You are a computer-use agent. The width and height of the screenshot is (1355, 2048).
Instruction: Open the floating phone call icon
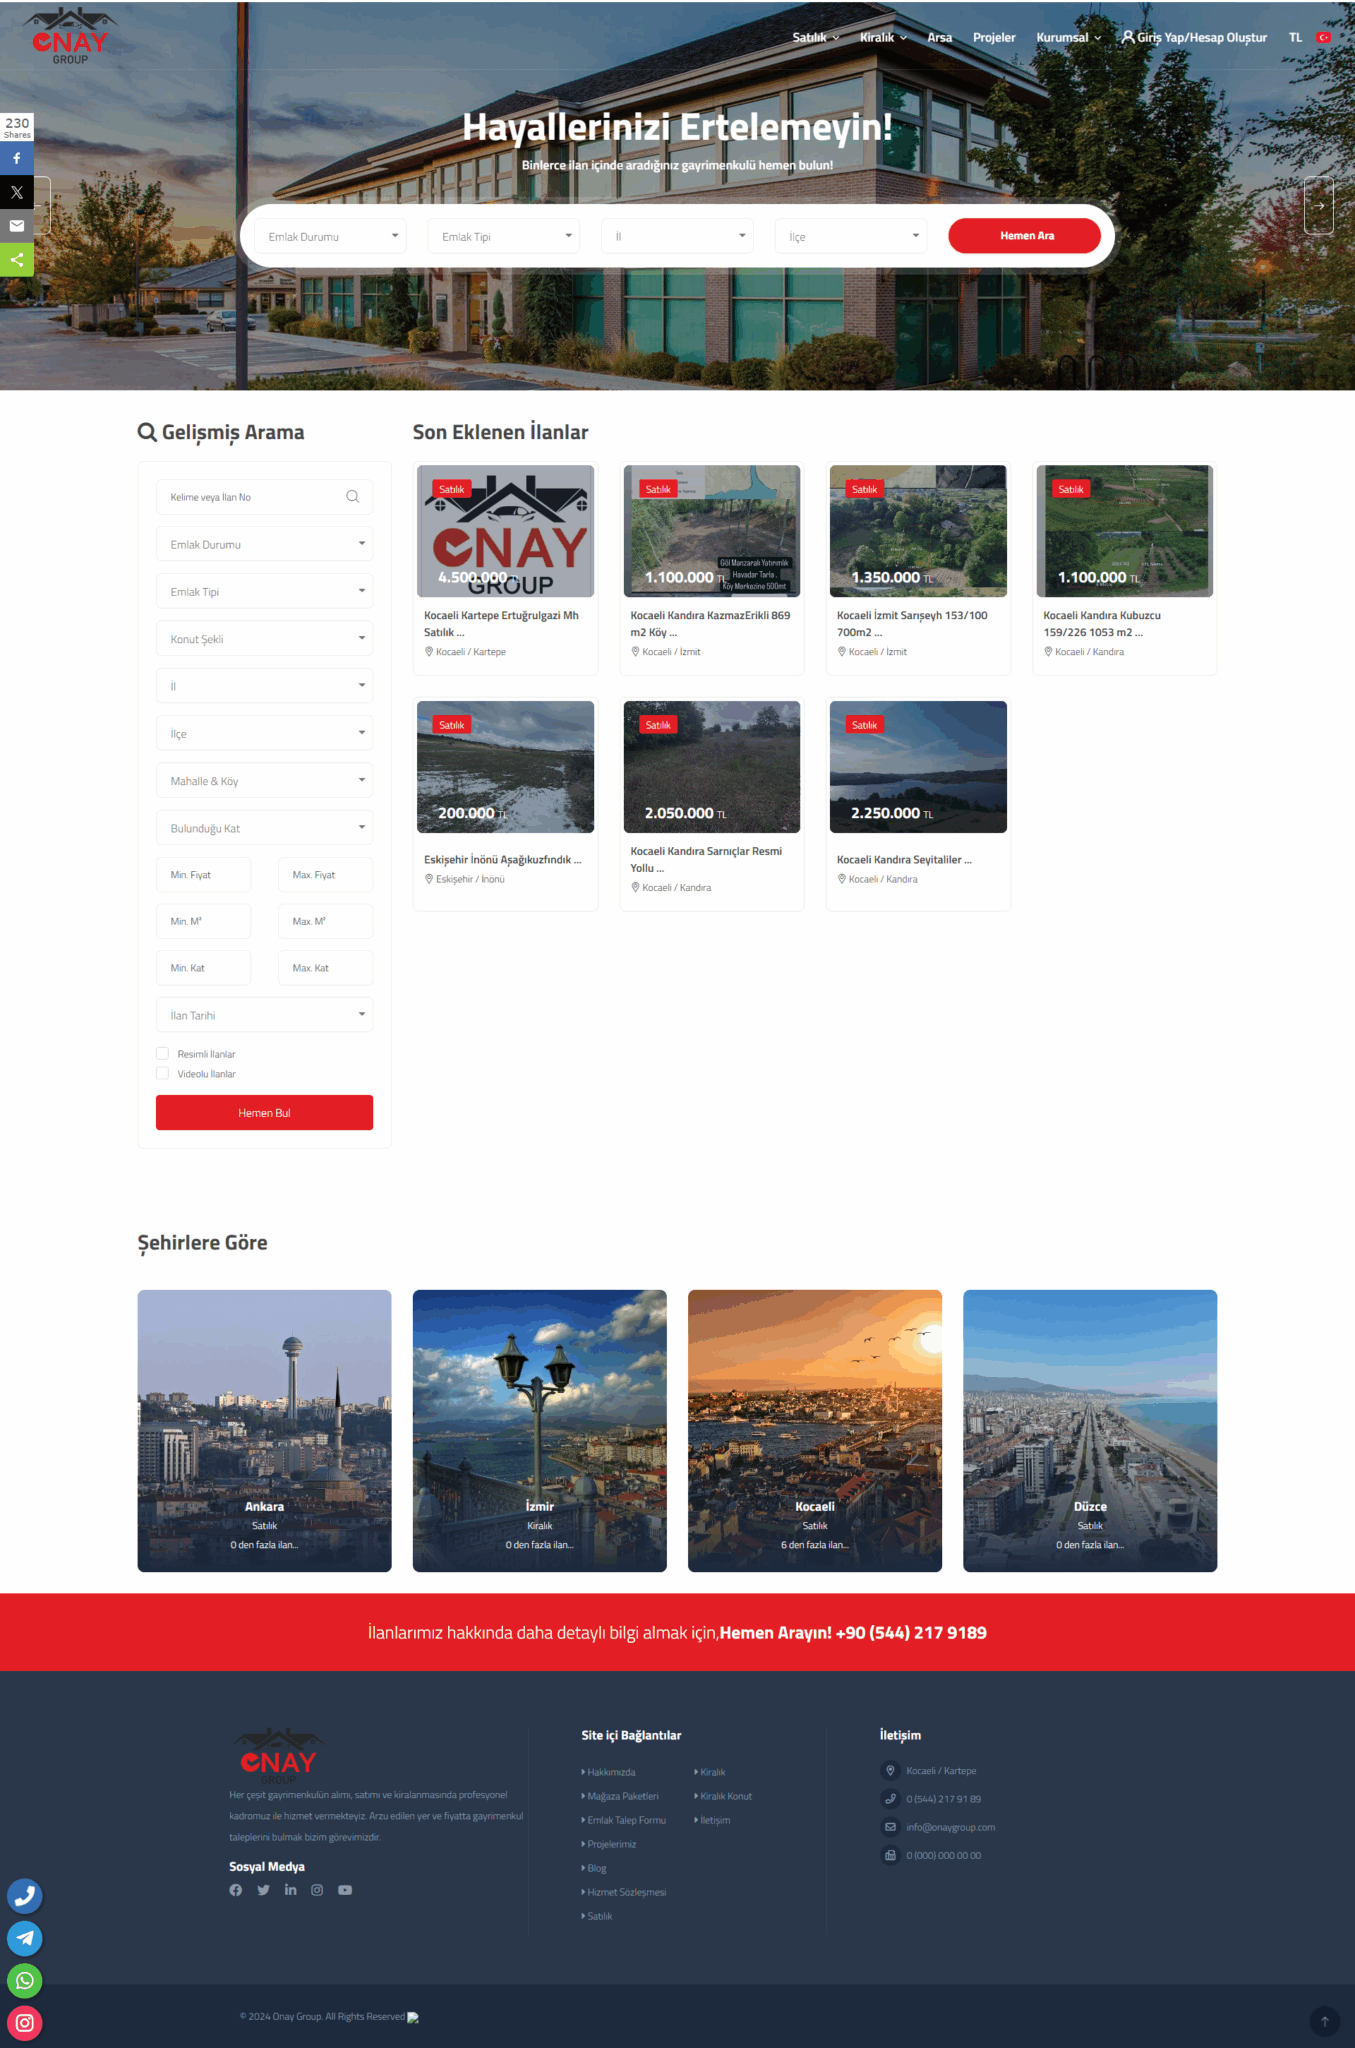(25, 1896)
